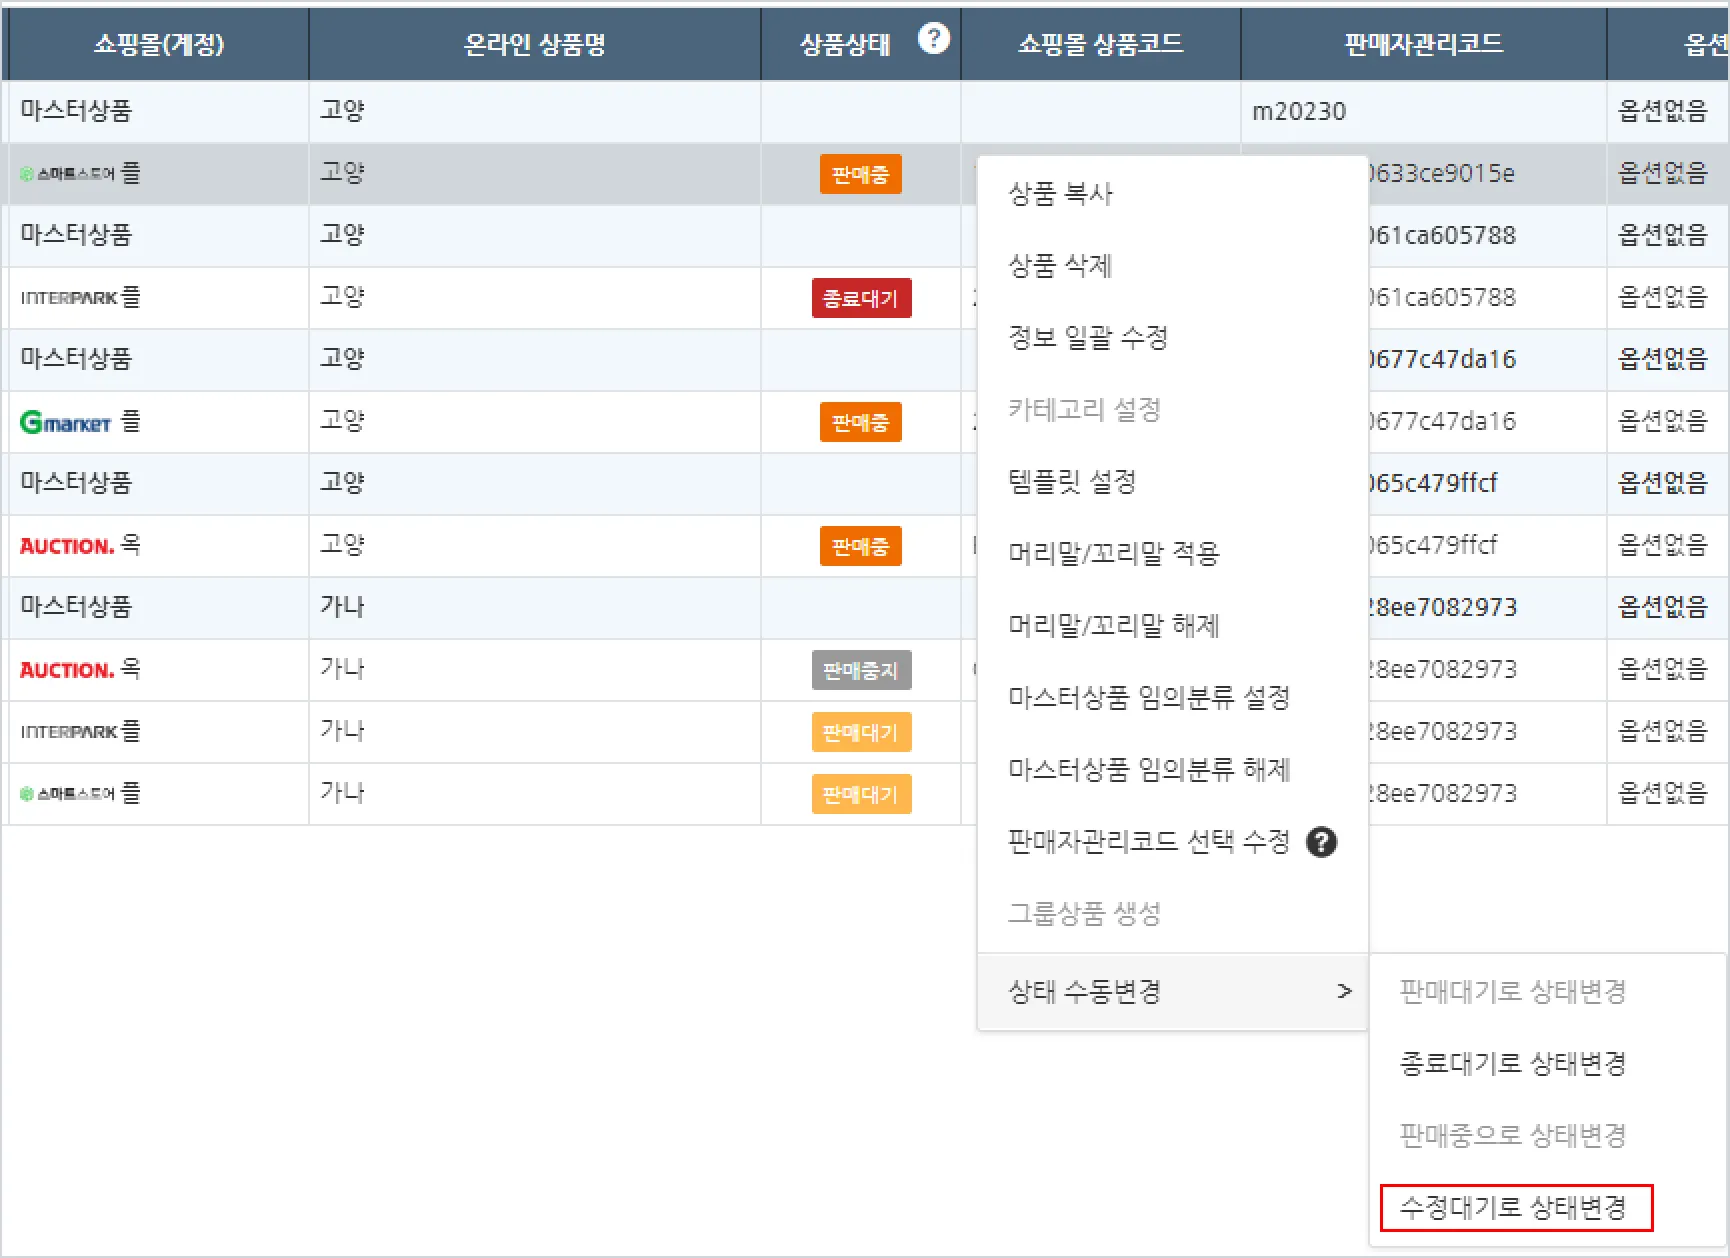Viewport: 1730px width, 1258px height.
Task: Click help icon next to 판매자관리코드 선택 수정
Action: point(1321,842)
